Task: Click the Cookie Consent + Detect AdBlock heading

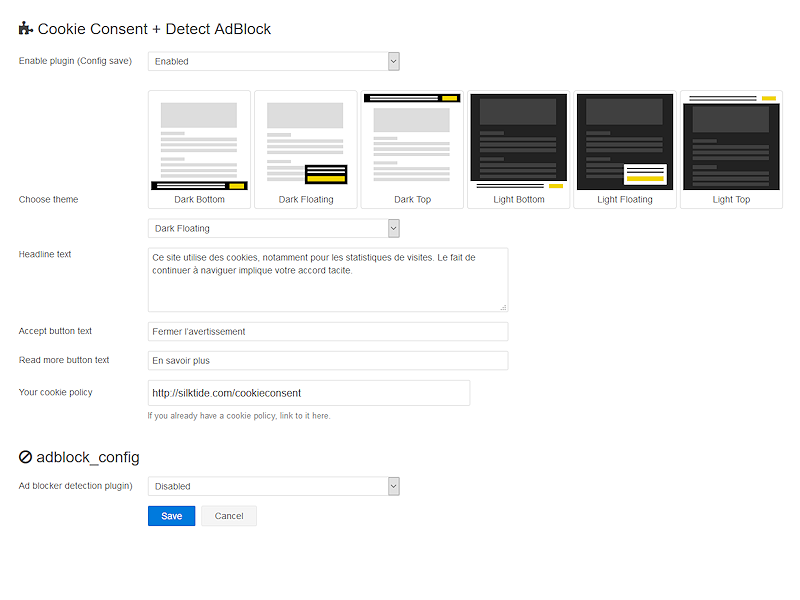Action: pos(153,29)
